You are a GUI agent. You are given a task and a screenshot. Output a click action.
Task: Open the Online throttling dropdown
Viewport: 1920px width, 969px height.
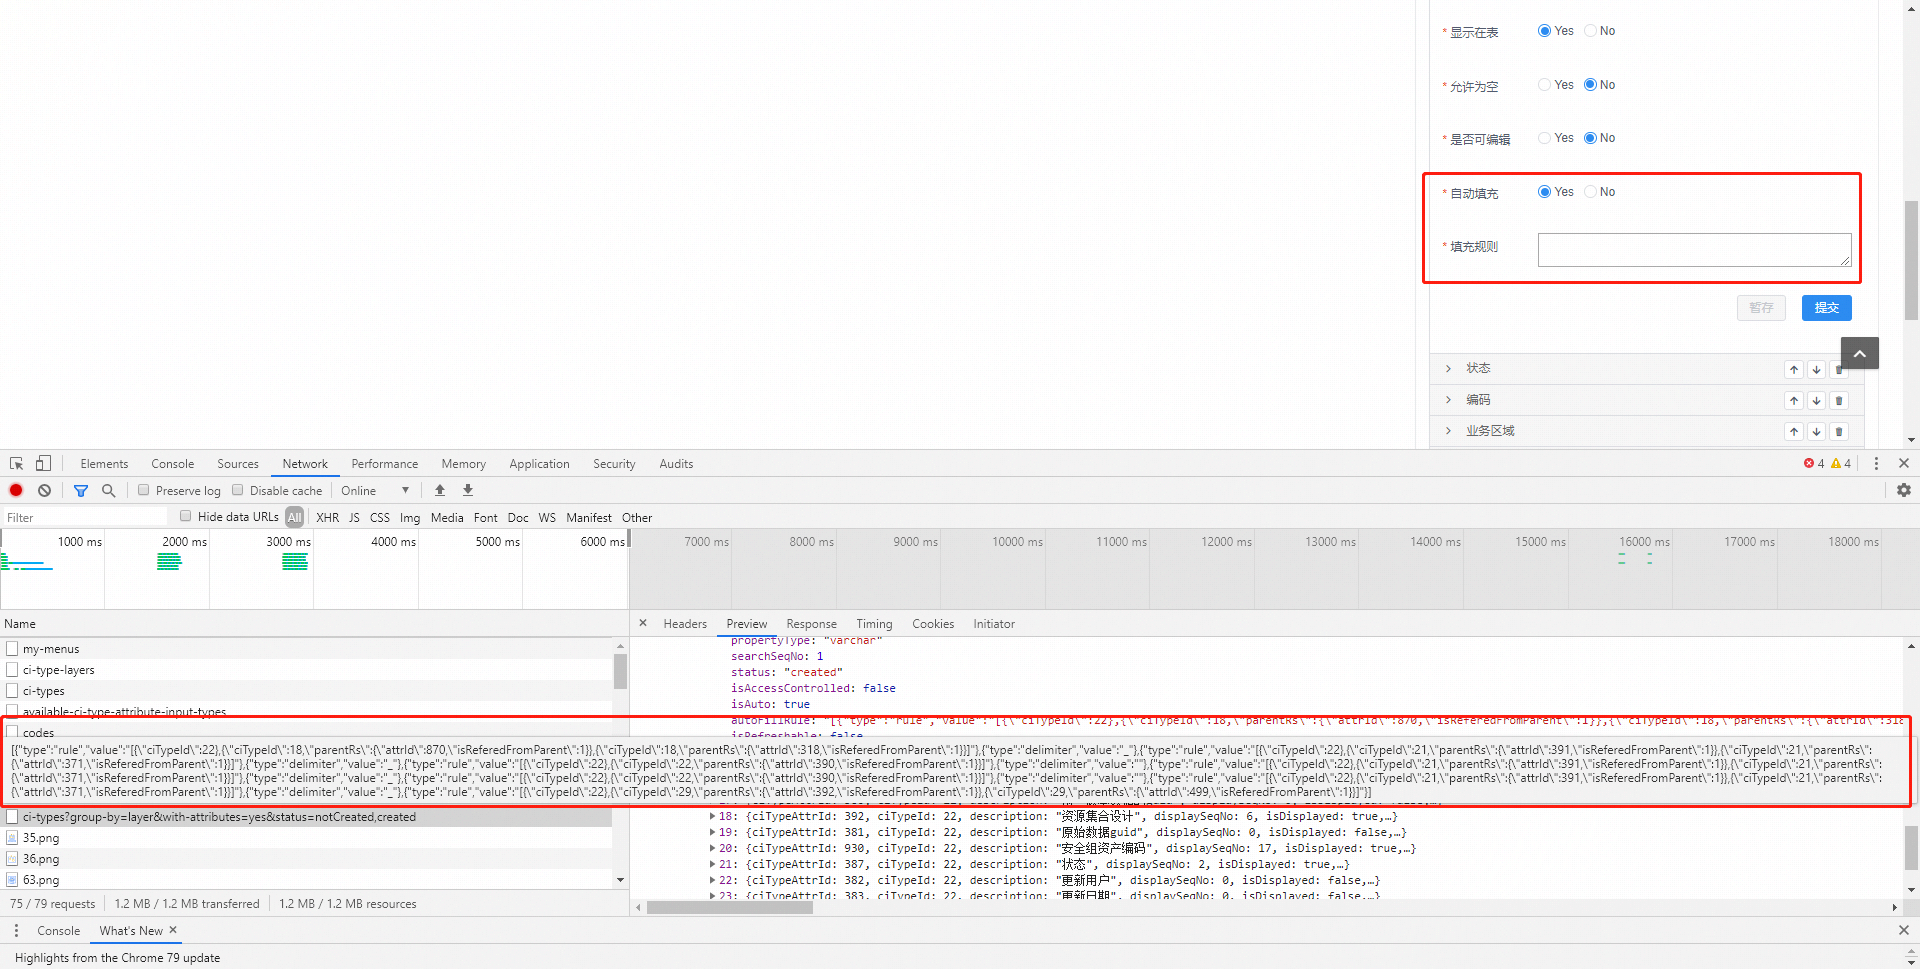tap(375, 490)
